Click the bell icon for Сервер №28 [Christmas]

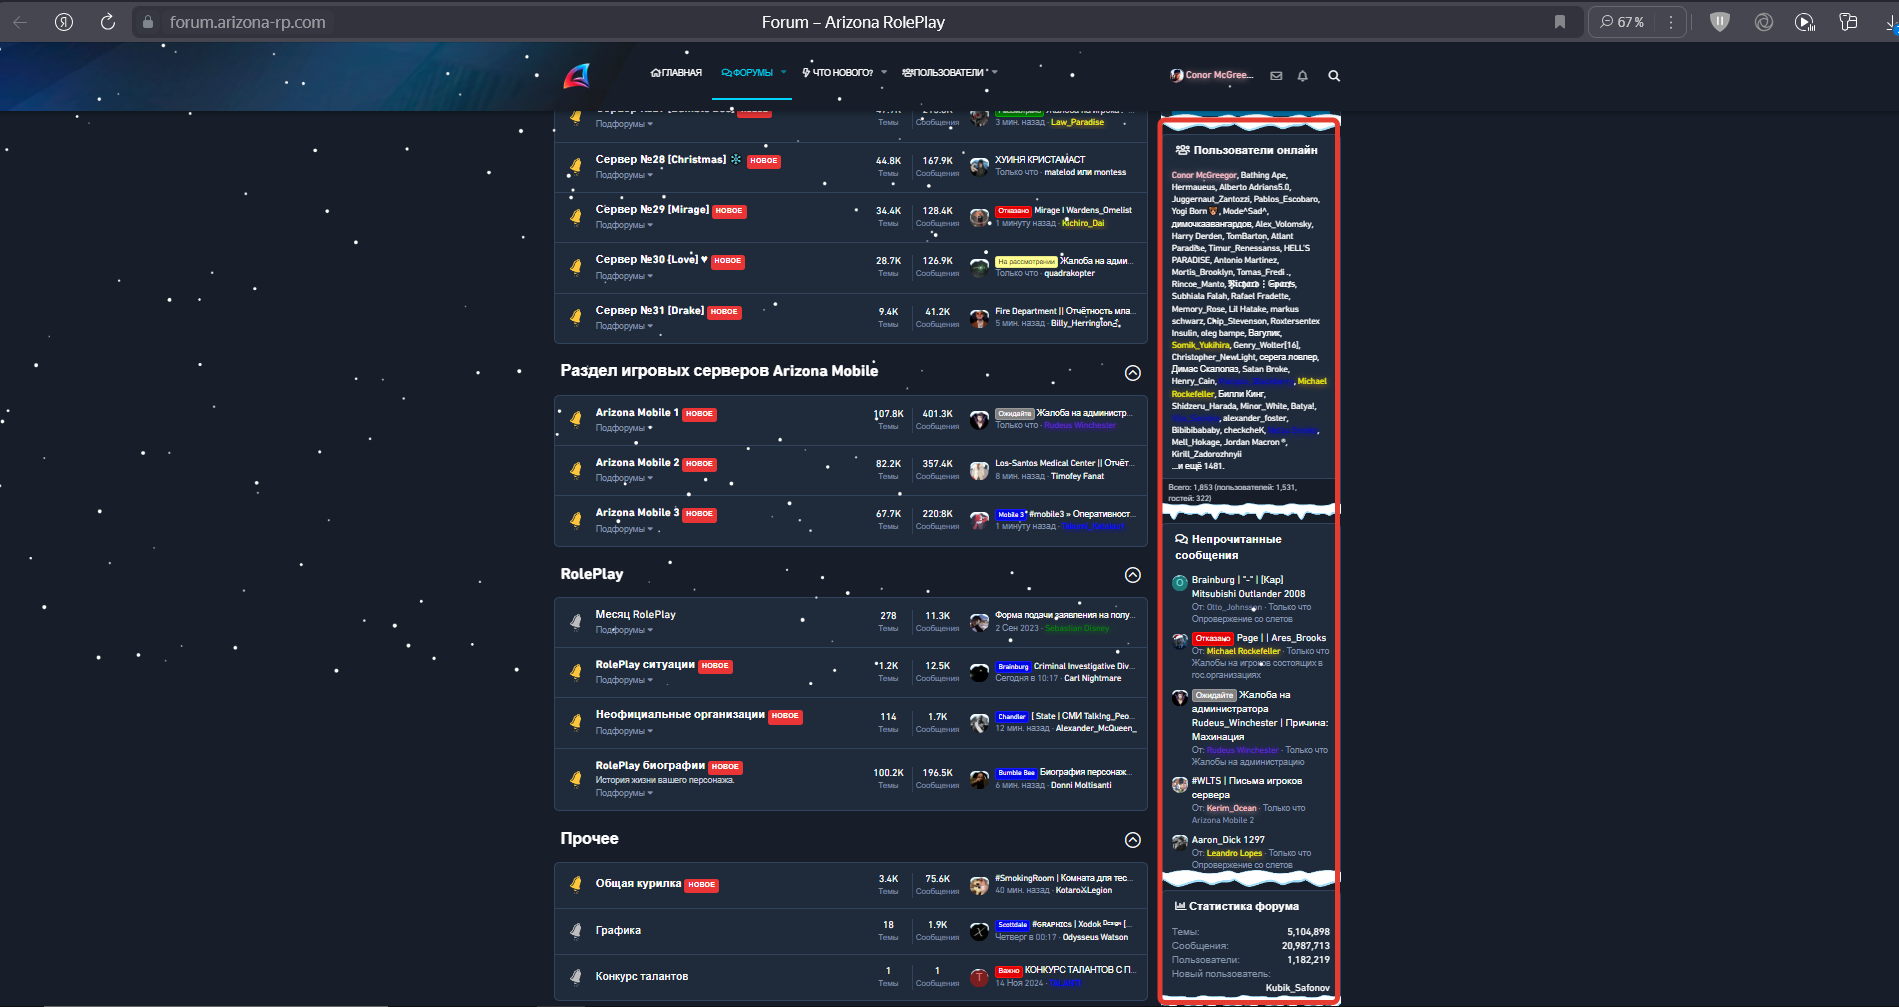[576, 166]
